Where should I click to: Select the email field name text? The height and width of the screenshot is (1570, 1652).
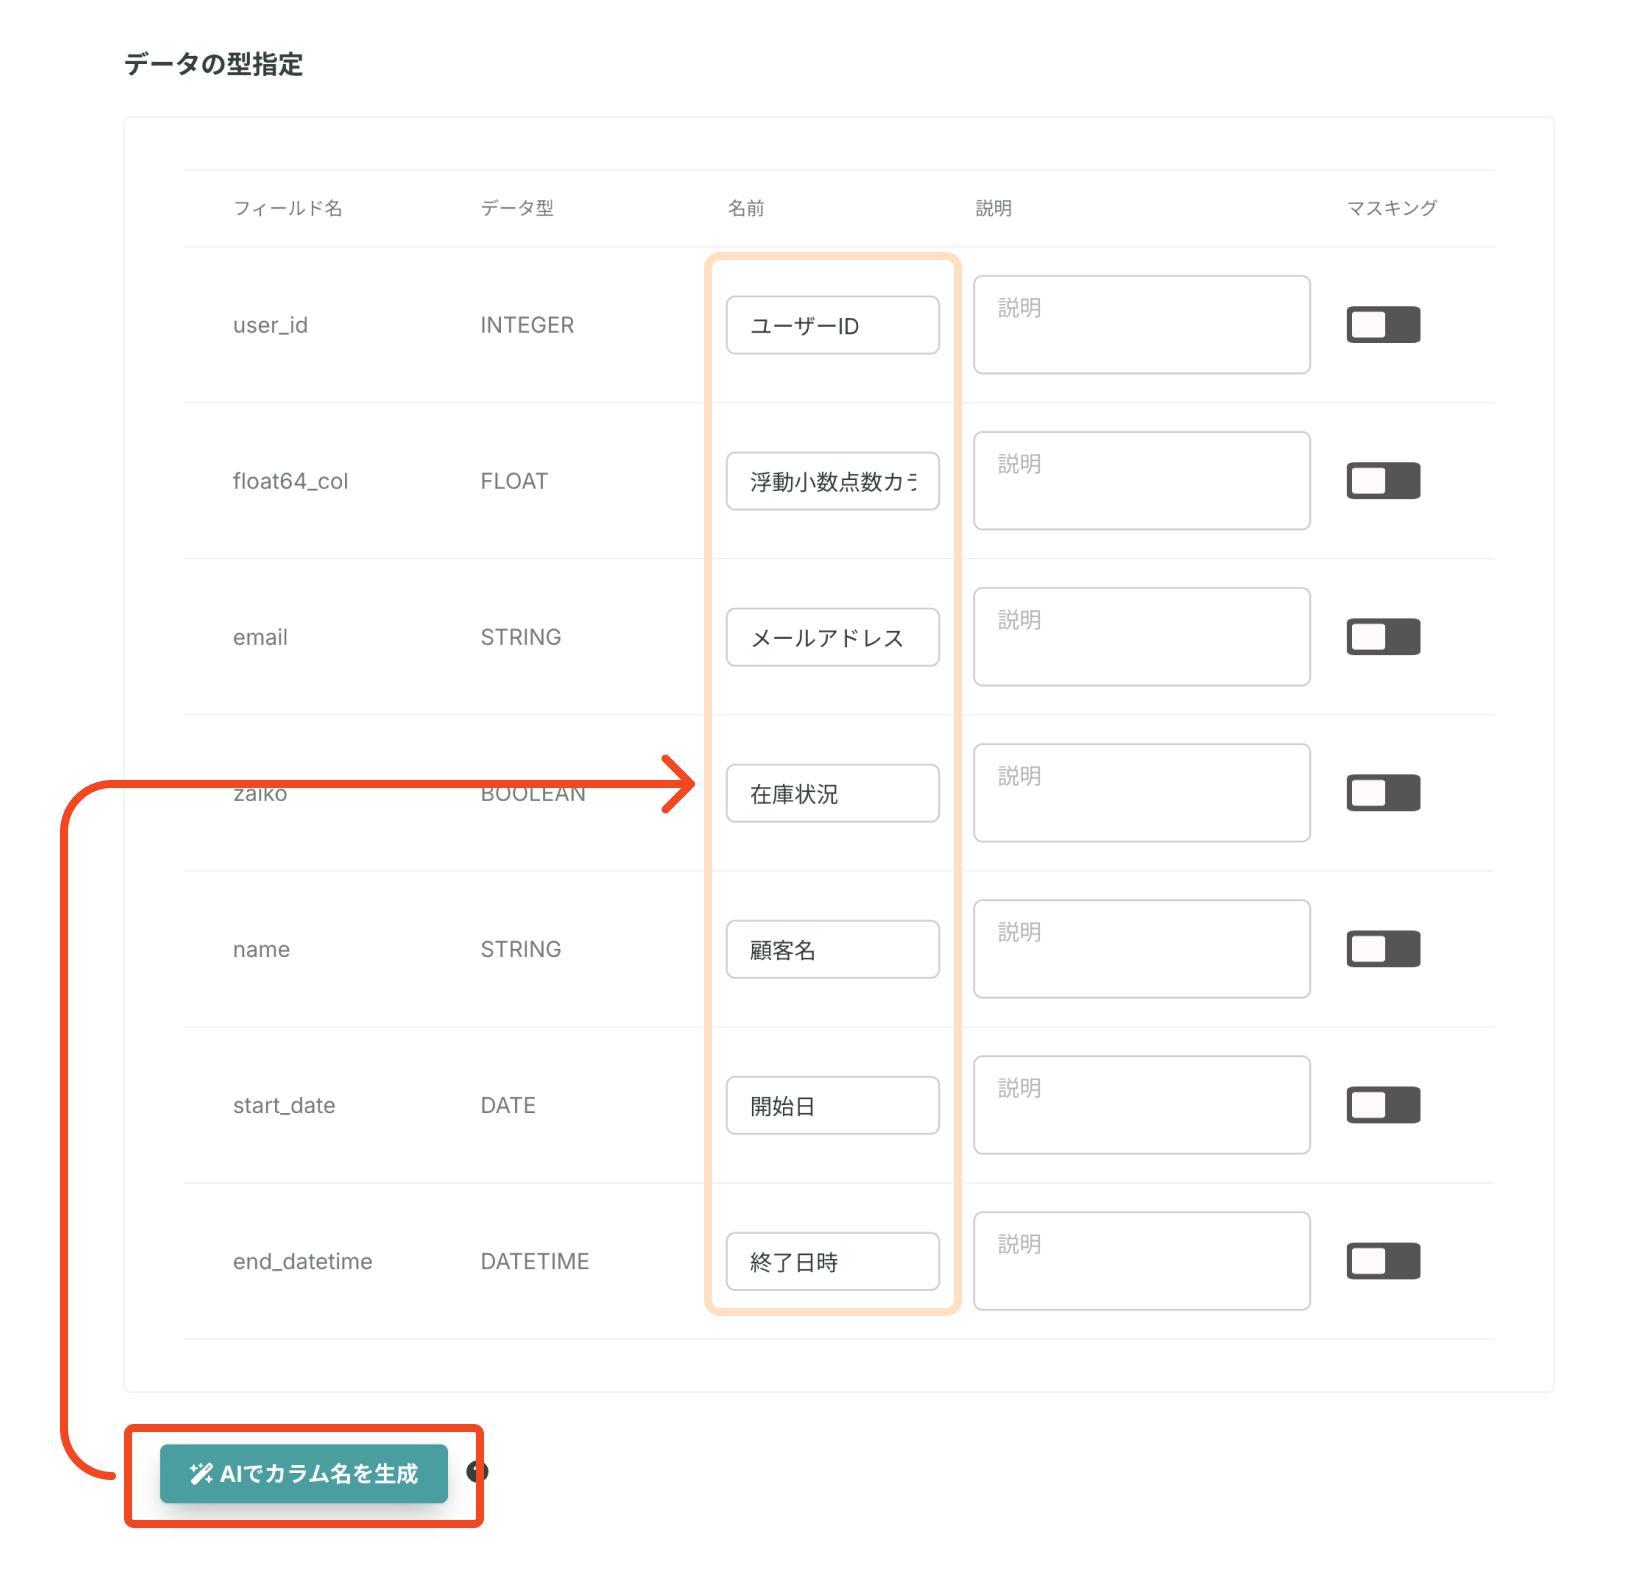coord(260,637)
